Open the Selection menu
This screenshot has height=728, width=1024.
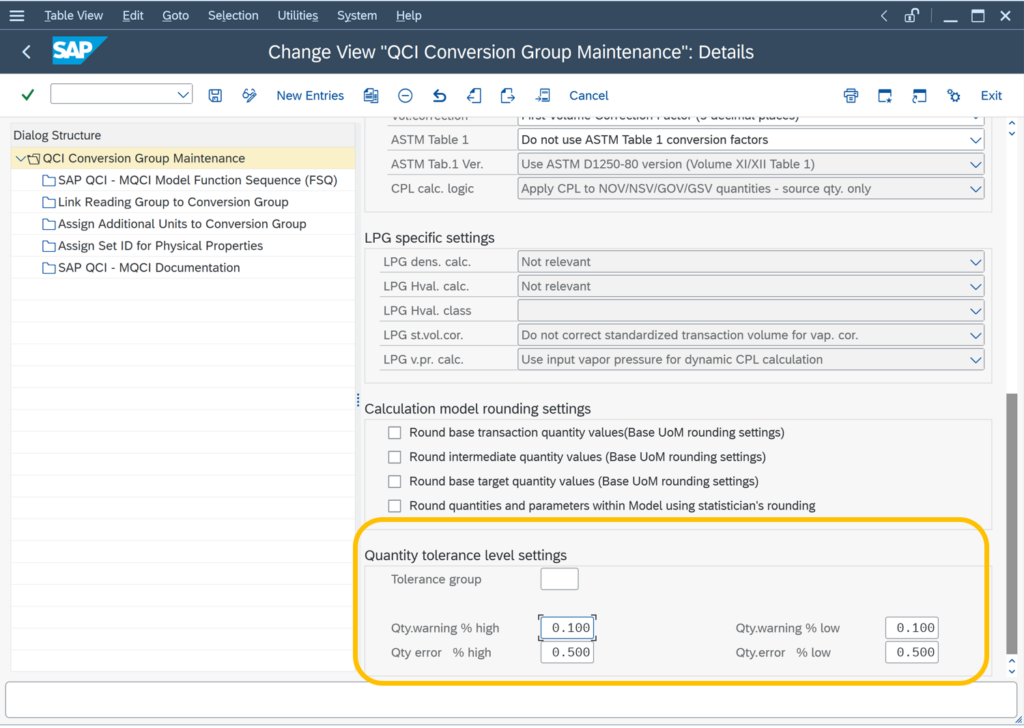click(233, 15)
